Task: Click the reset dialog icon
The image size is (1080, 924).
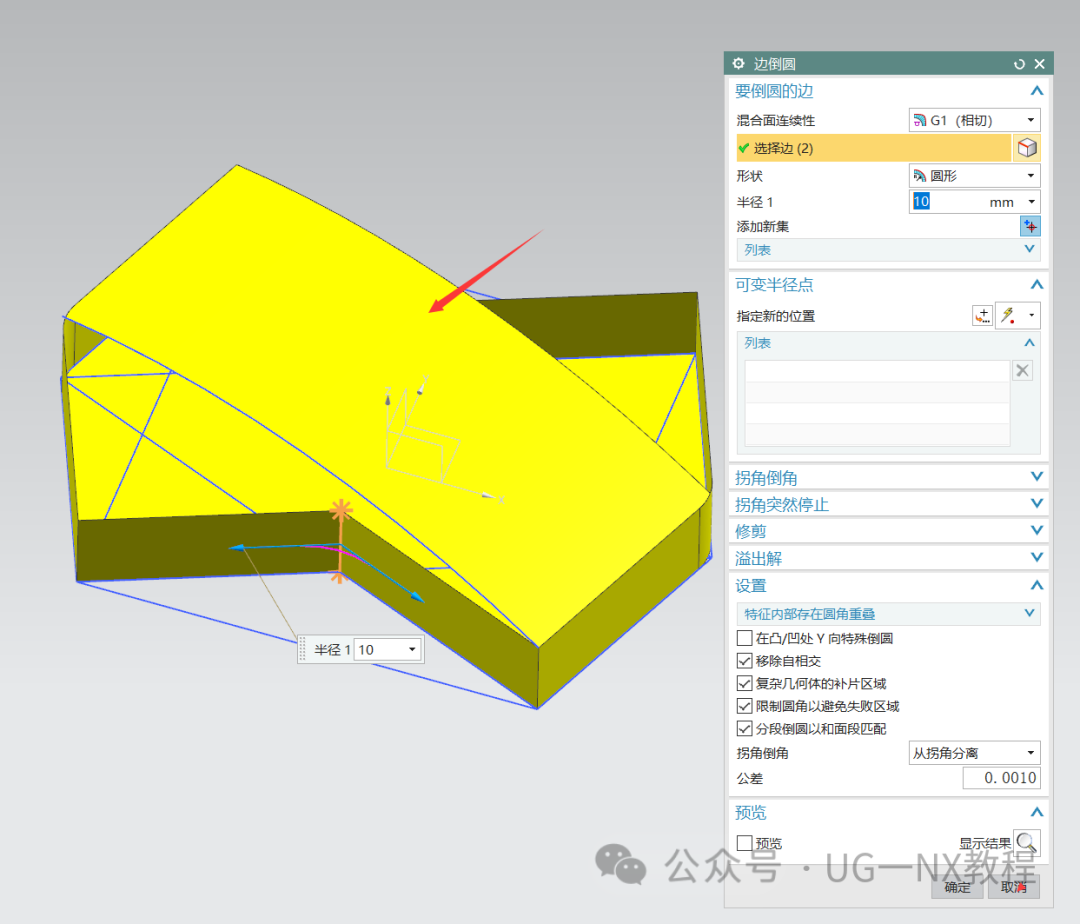Action: pos(1019,64)
